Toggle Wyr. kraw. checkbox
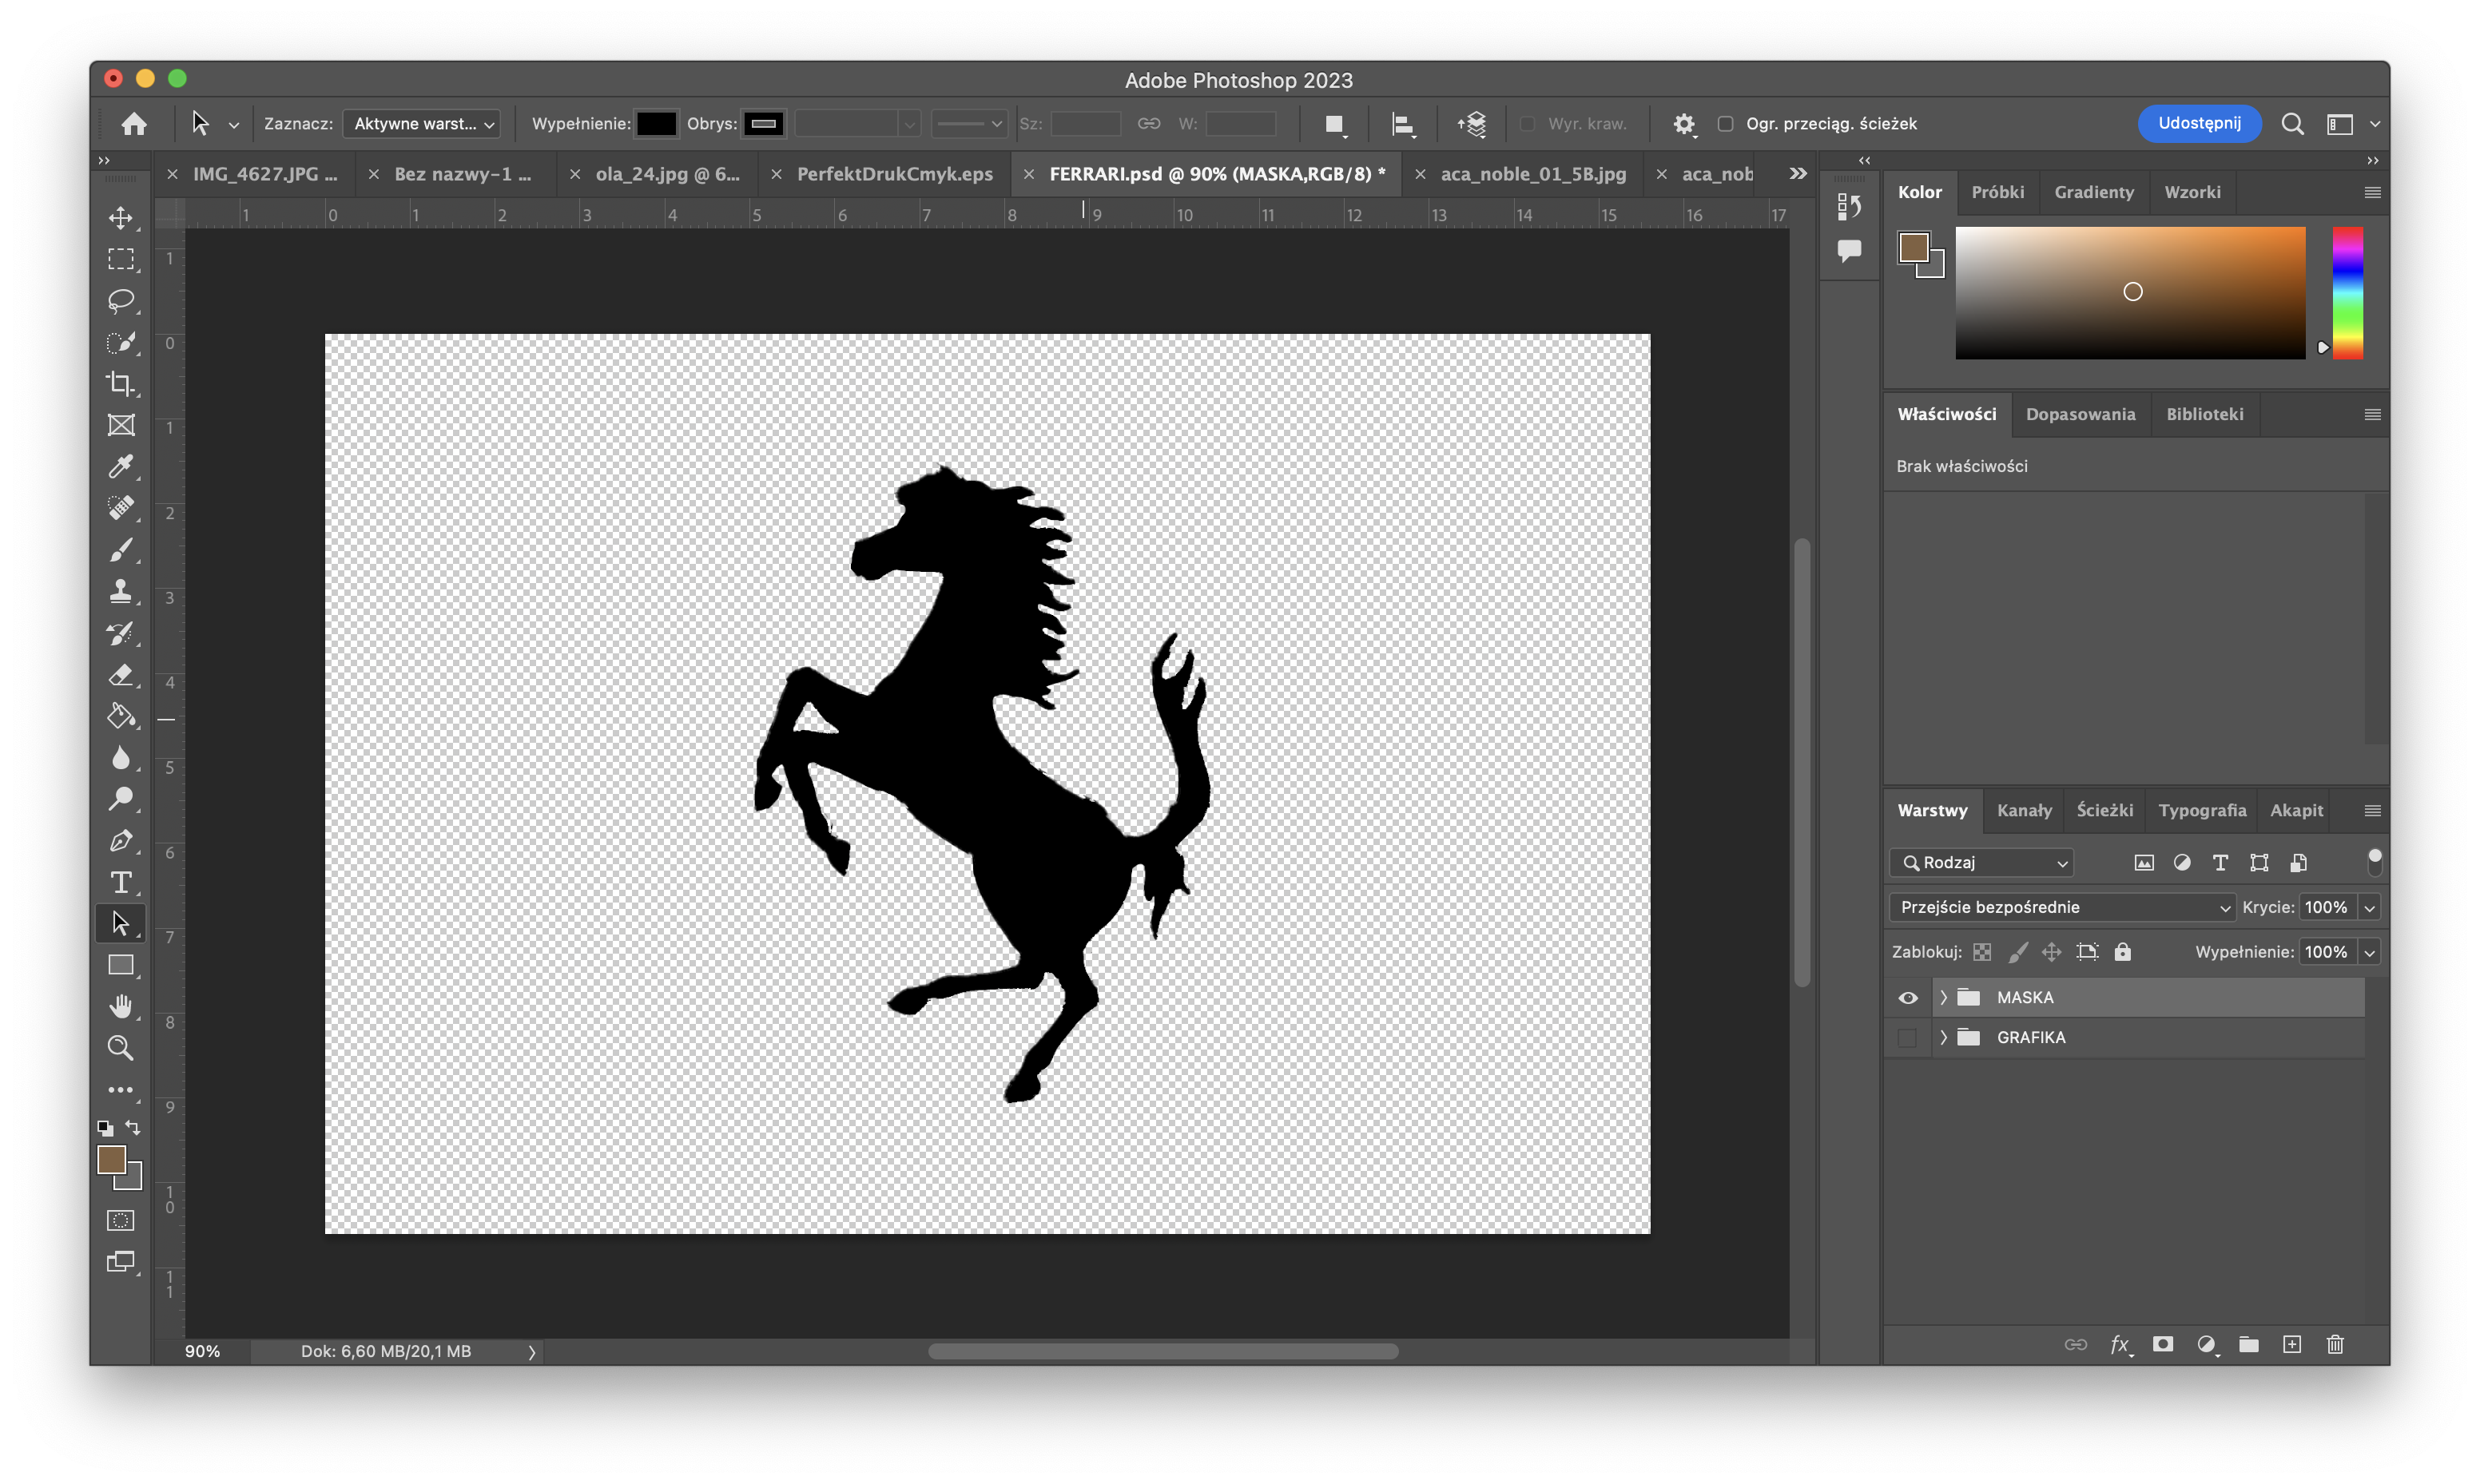 point(1527,124)
